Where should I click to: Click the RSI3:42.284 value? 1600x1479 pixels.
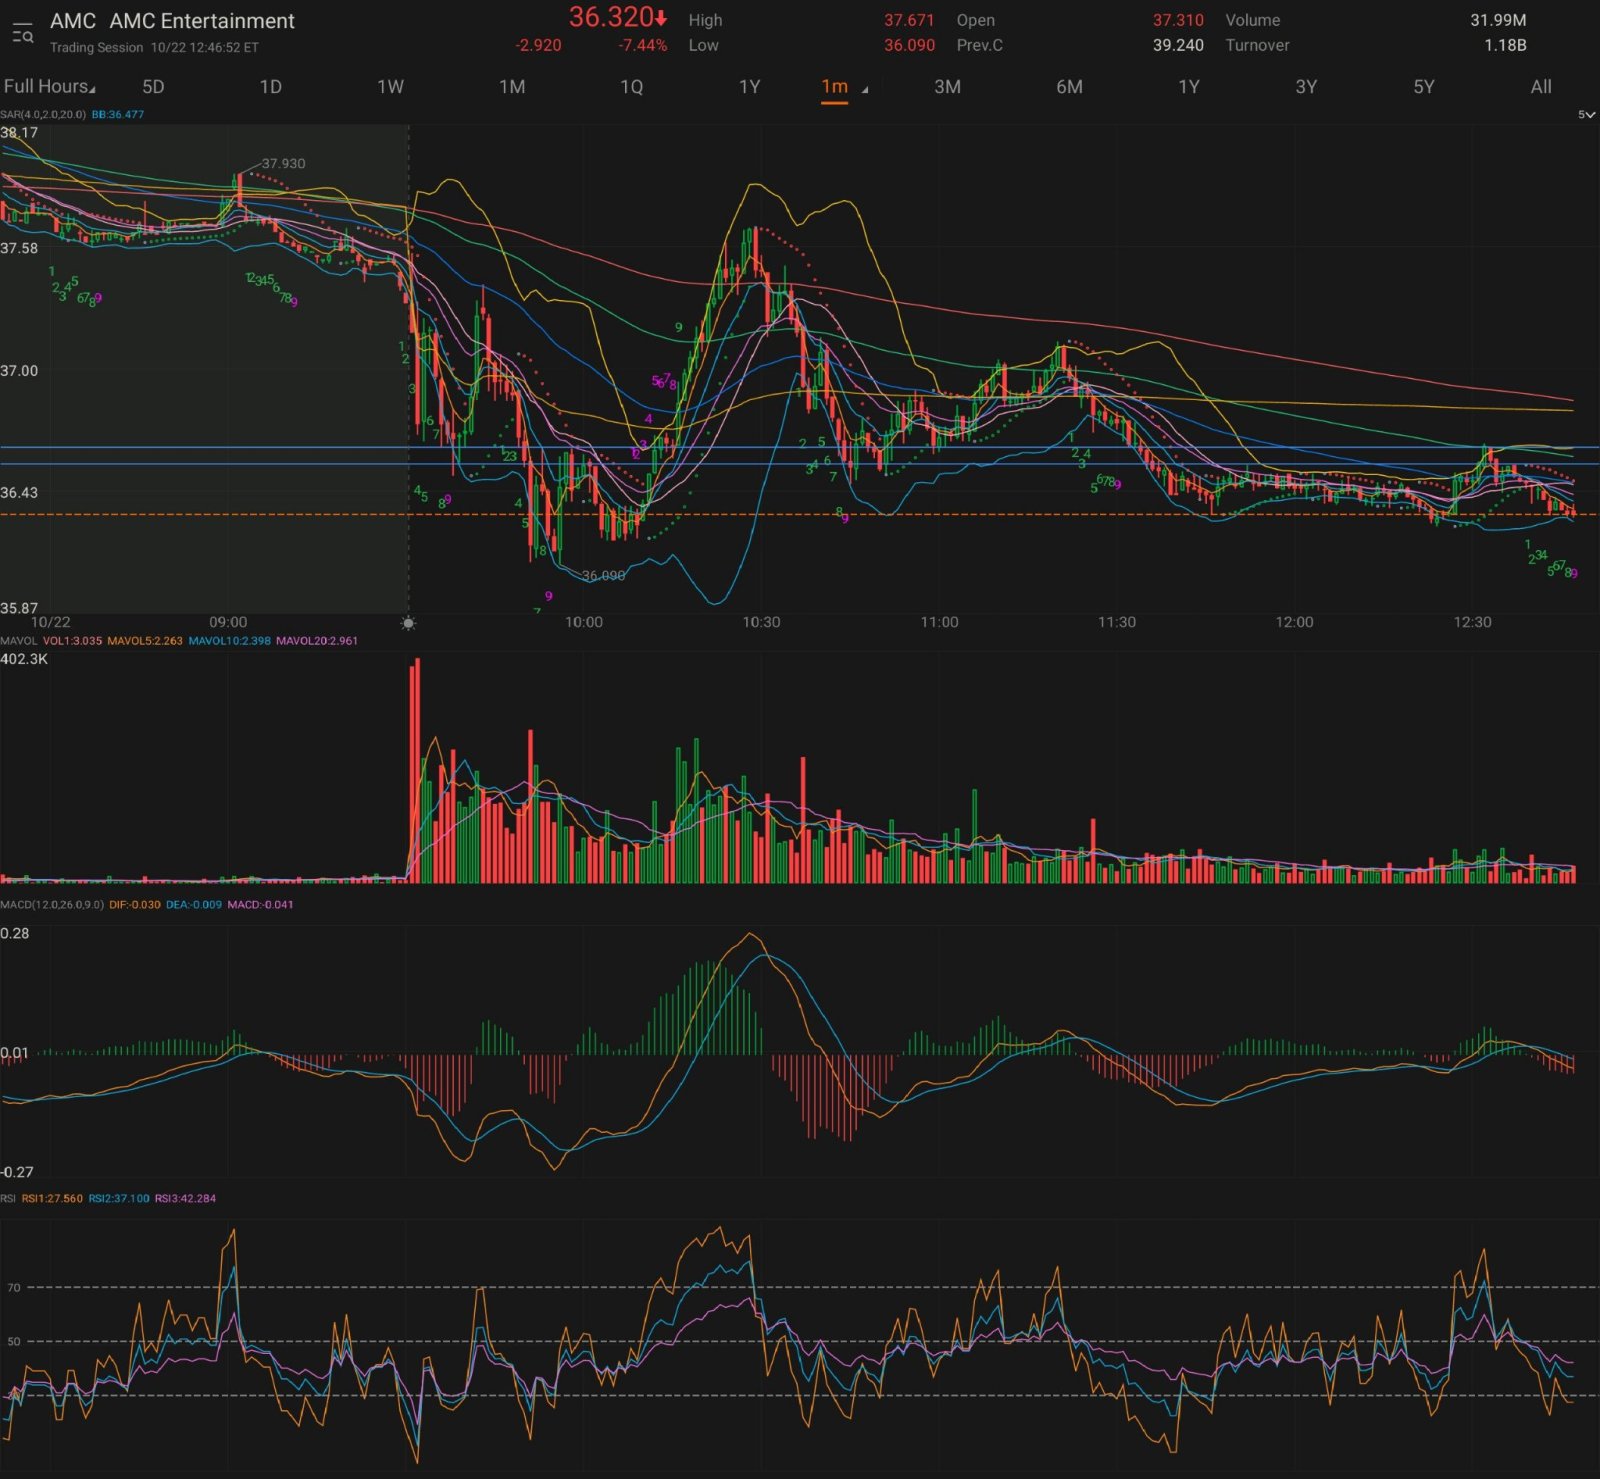[185, 1198]
